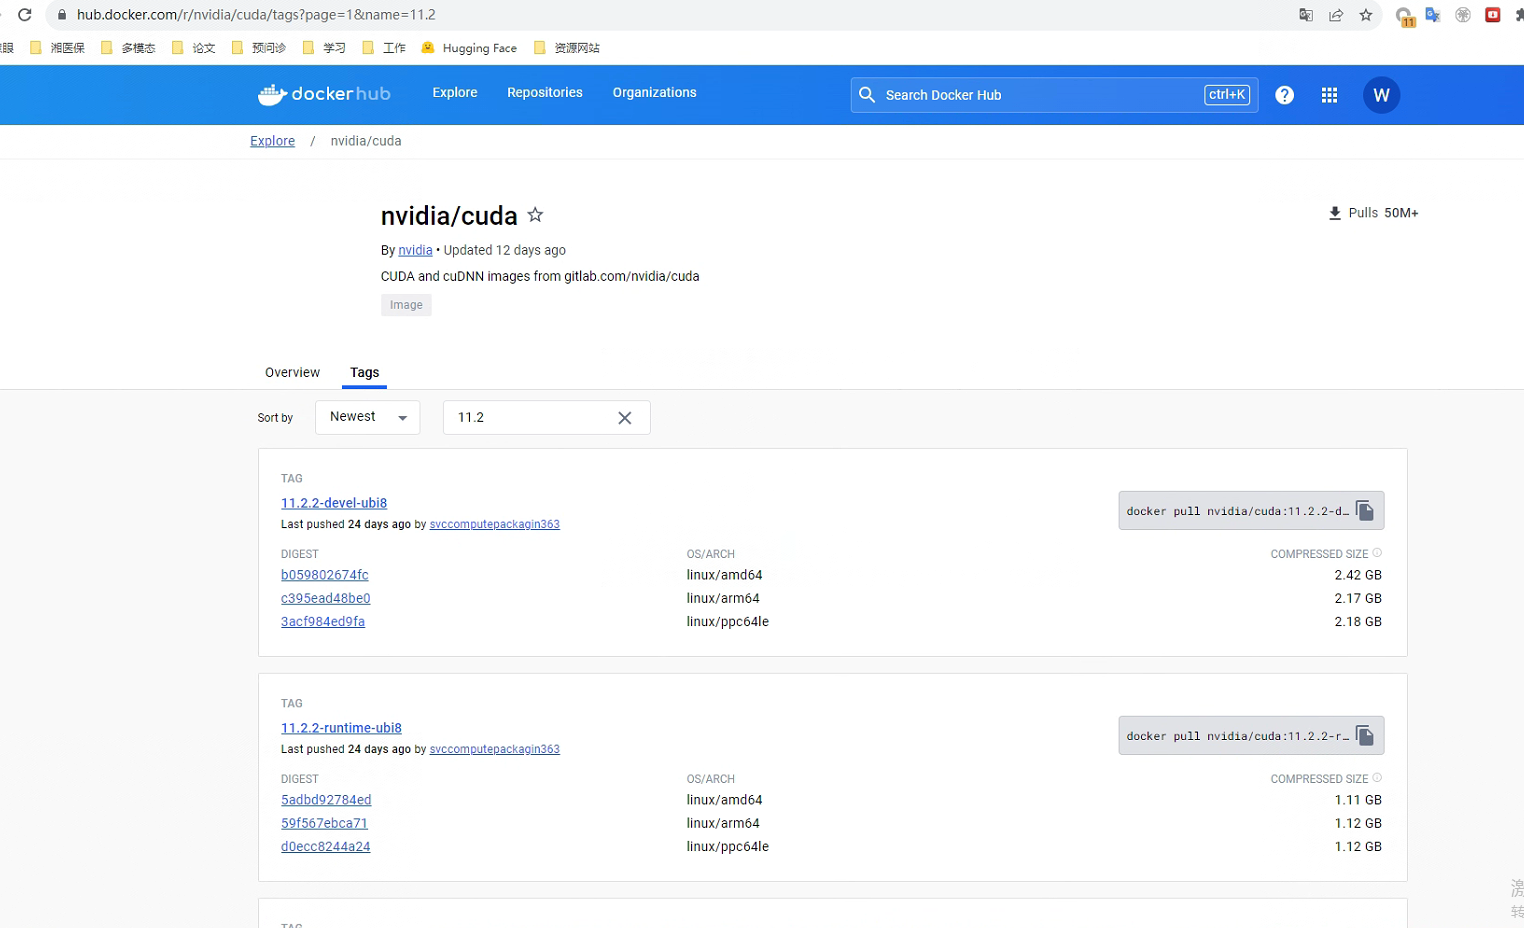Click the gray circular extension icon

(x=1463, y=15)
